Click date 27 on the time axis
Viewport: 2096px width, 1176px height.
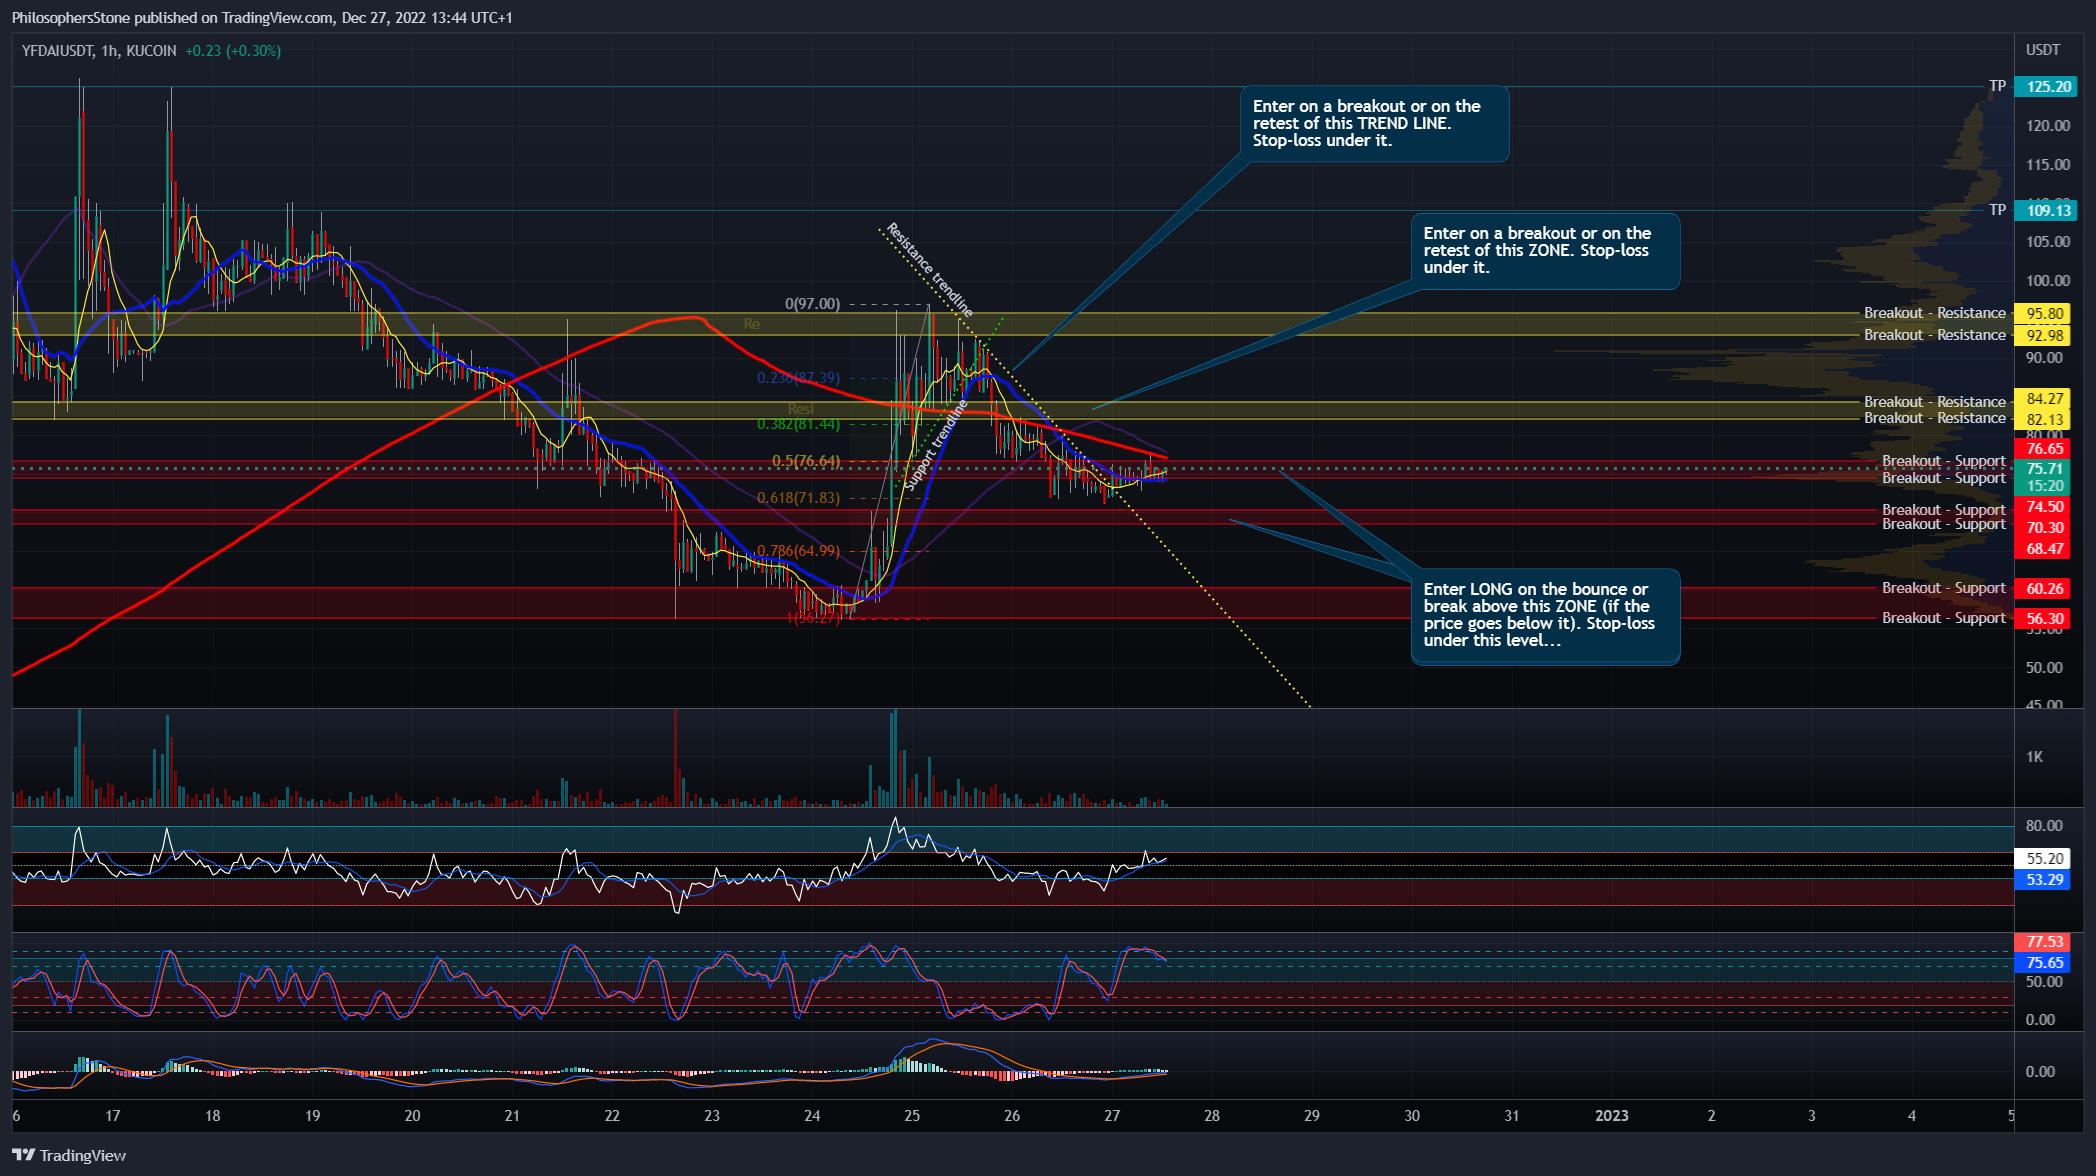coord(1112,1116)
